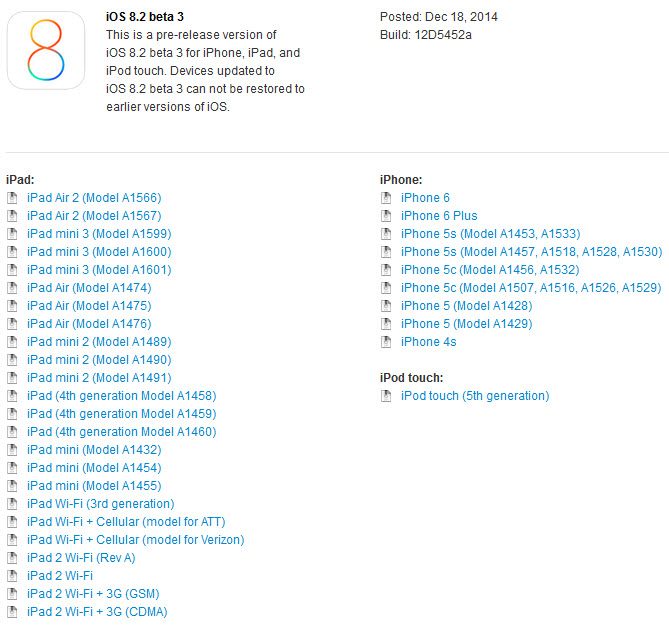Download iPad Air 2 (Model A1567) build
The width and height of the screenshot is (669, 625).
click(x=94, y=216)
